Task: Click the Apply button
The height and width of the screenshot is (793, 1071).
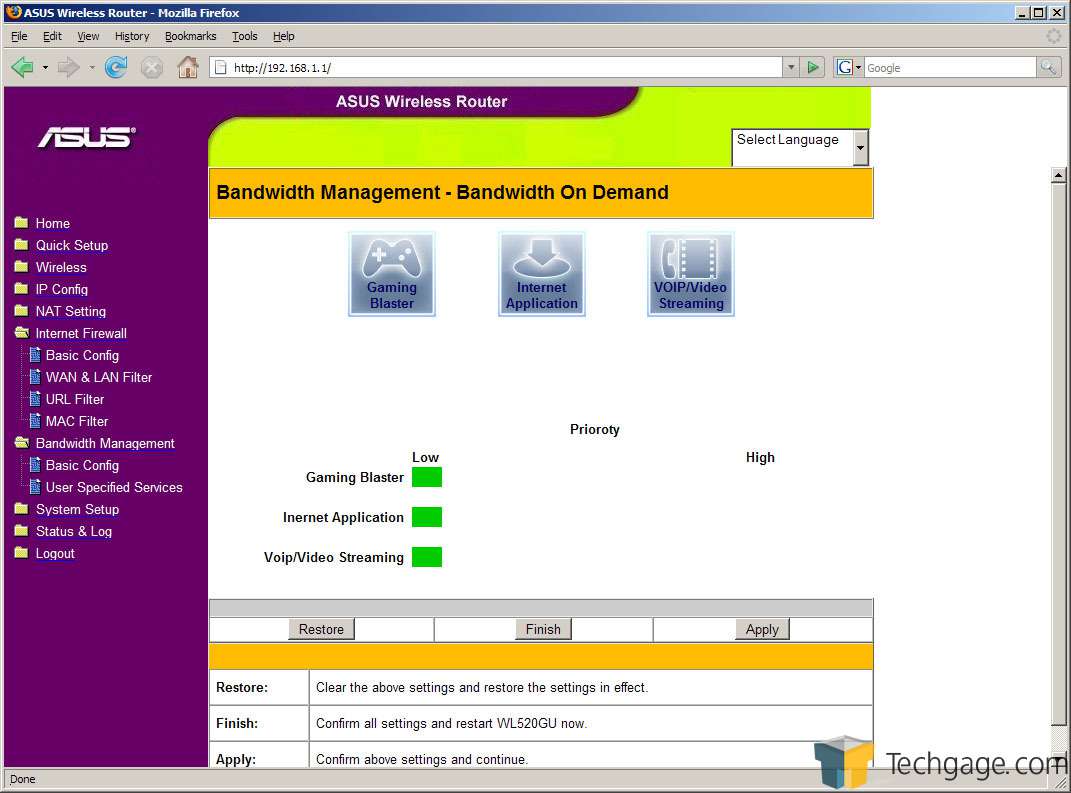Action: 762,629
